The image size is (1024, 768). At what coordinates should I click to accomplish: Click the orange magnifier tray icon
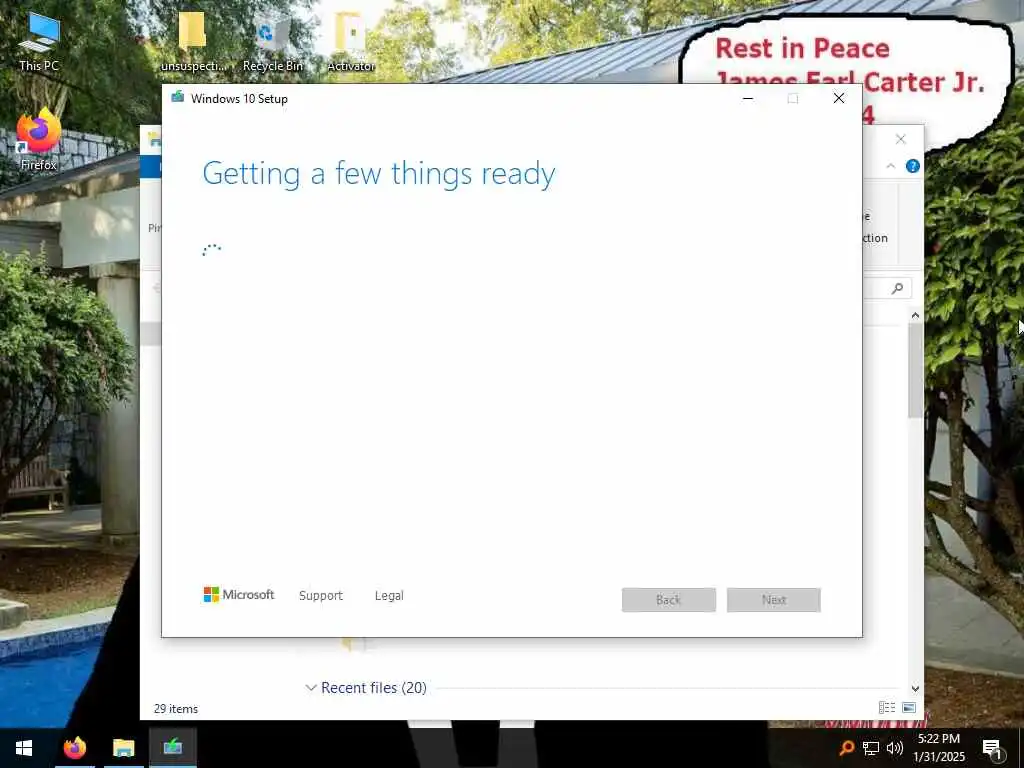pyautogui.click(x=847, y=748)
